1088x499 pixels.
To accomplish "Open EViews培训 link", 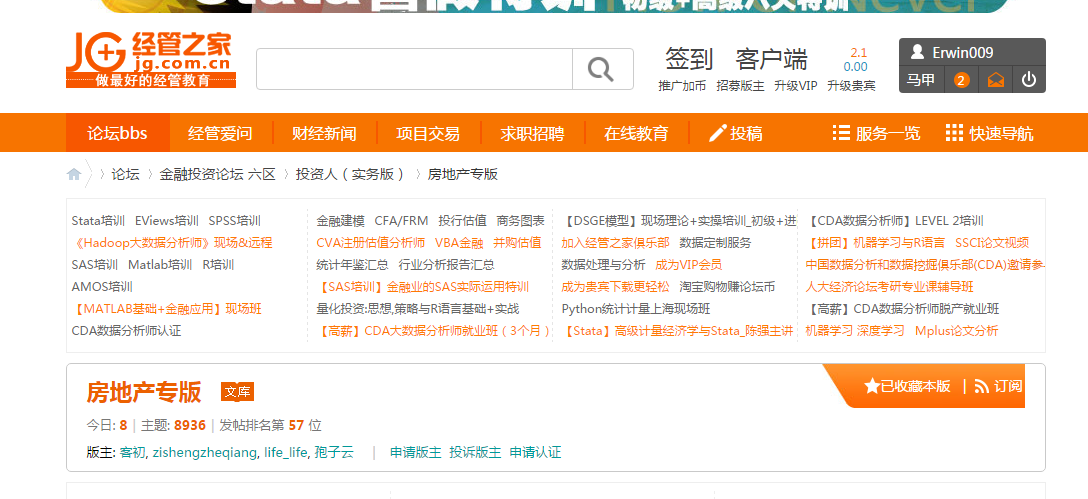I will pos(167,221).
